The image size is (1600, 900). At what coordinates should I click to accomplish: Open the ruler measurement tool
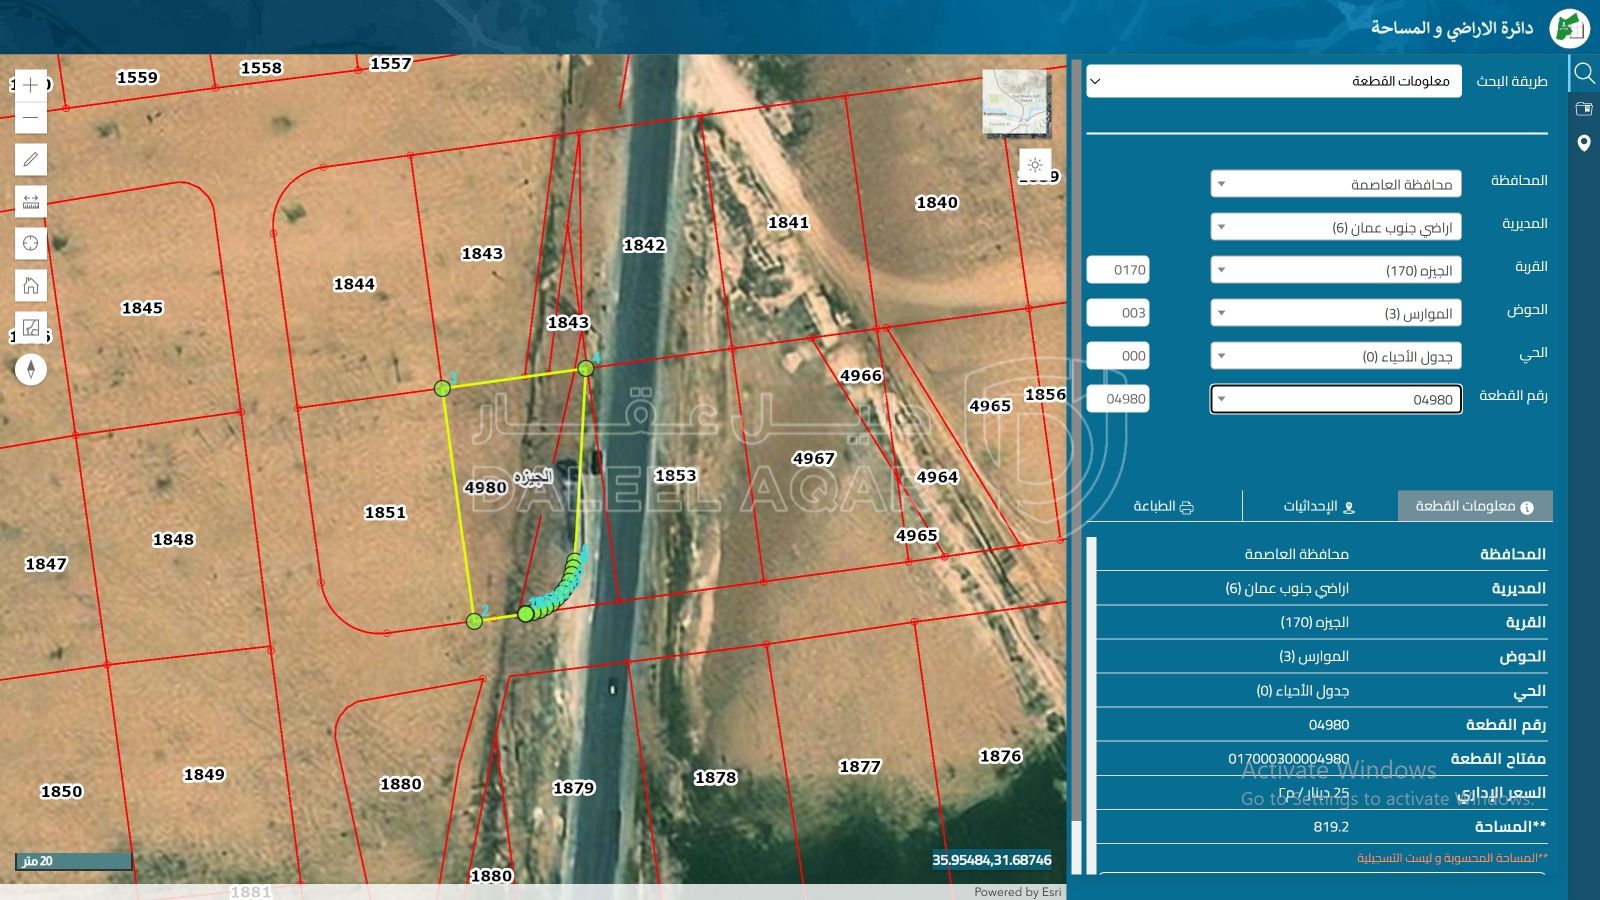point(31,202)
